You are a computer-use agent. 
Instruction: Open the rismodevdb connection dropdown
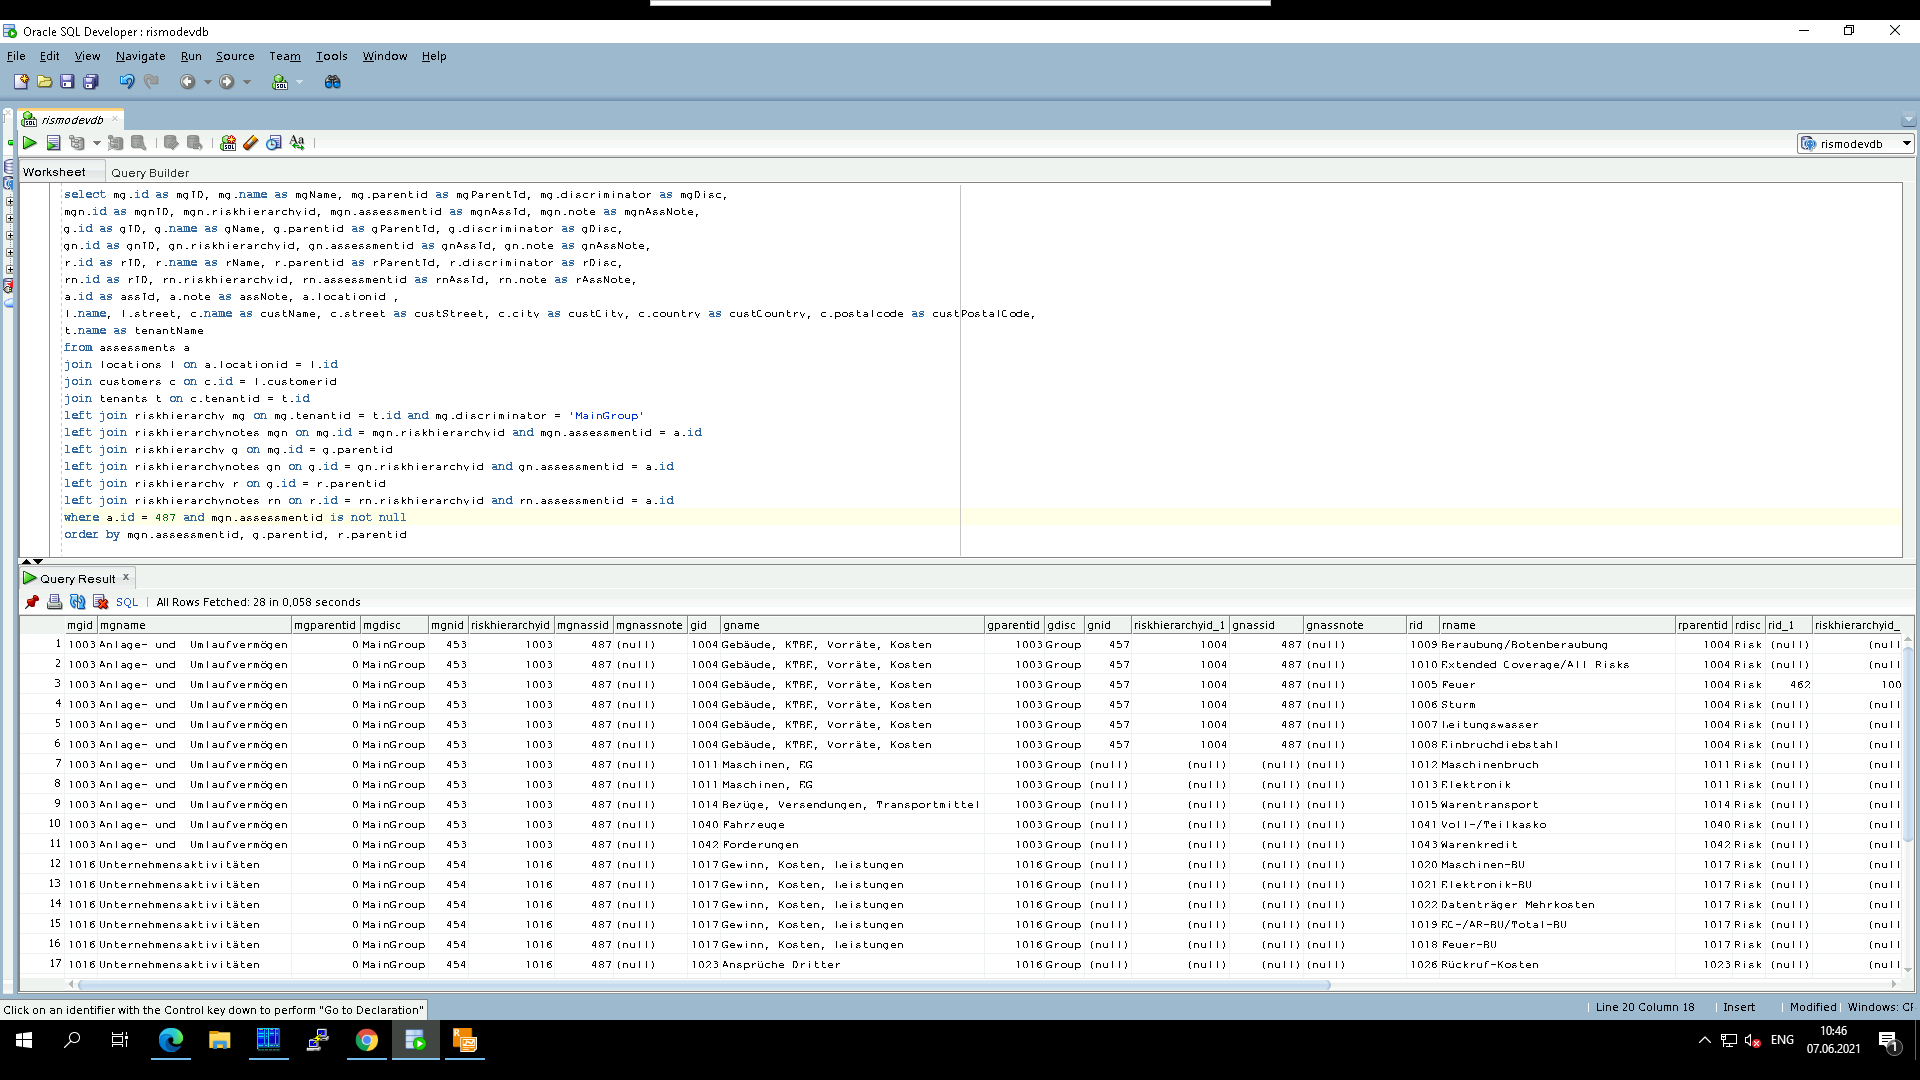click(x=1906, y=143)
